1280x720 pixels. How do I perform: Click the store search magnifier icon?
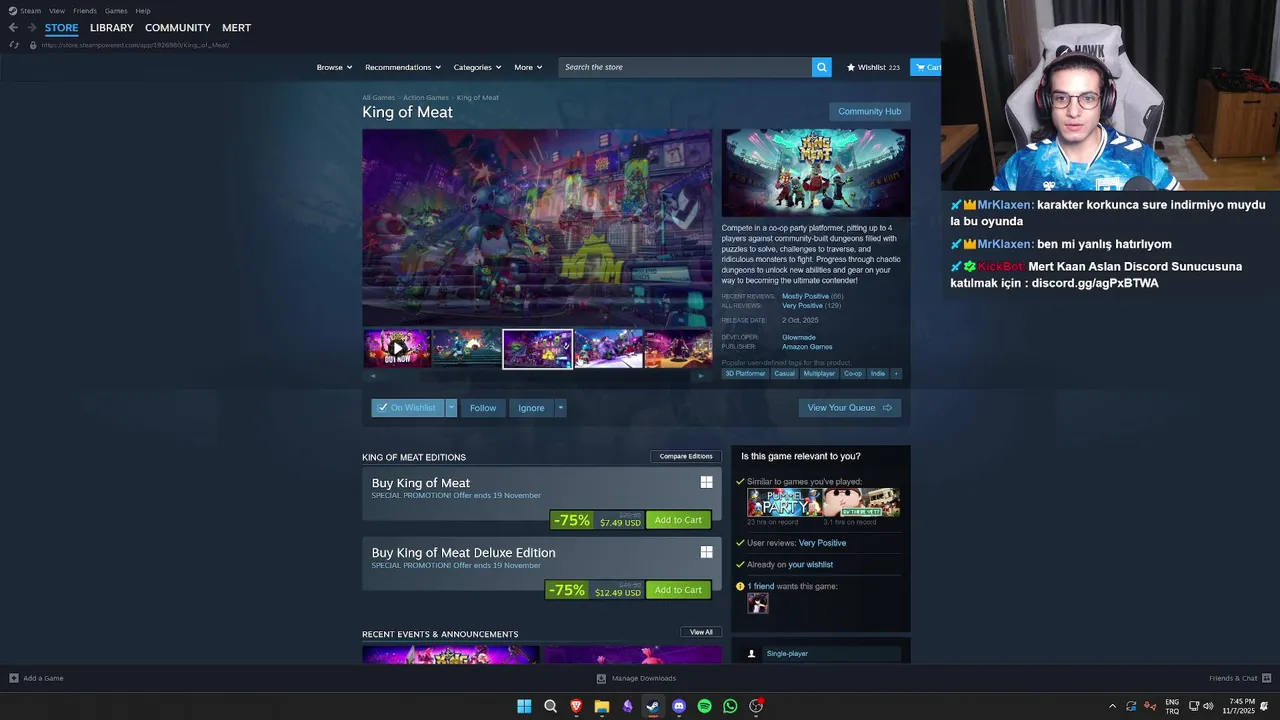tap(821, 67)
